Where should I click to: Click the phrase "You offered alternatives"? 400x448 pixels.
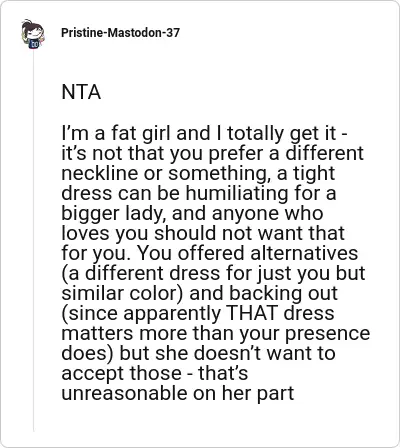click(x=248, y=253)
